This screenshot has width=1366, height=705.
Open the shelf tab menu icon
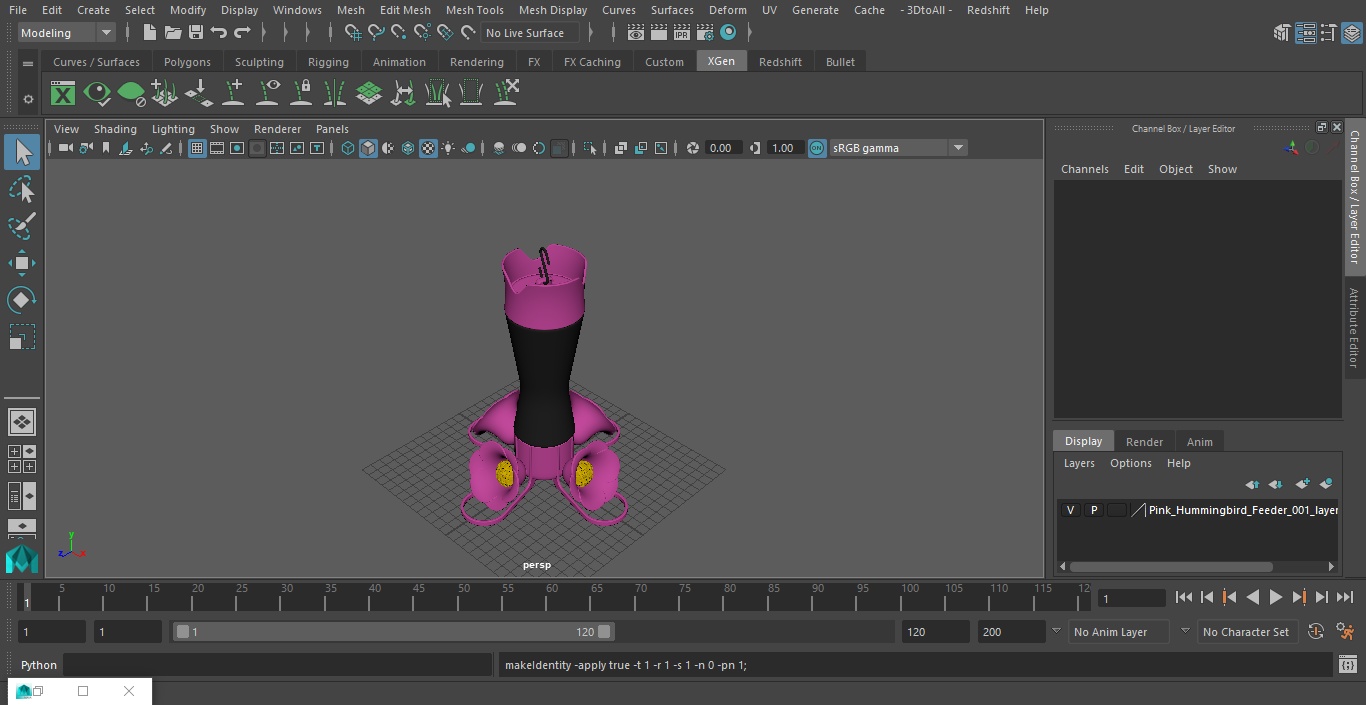click(28, 63)
